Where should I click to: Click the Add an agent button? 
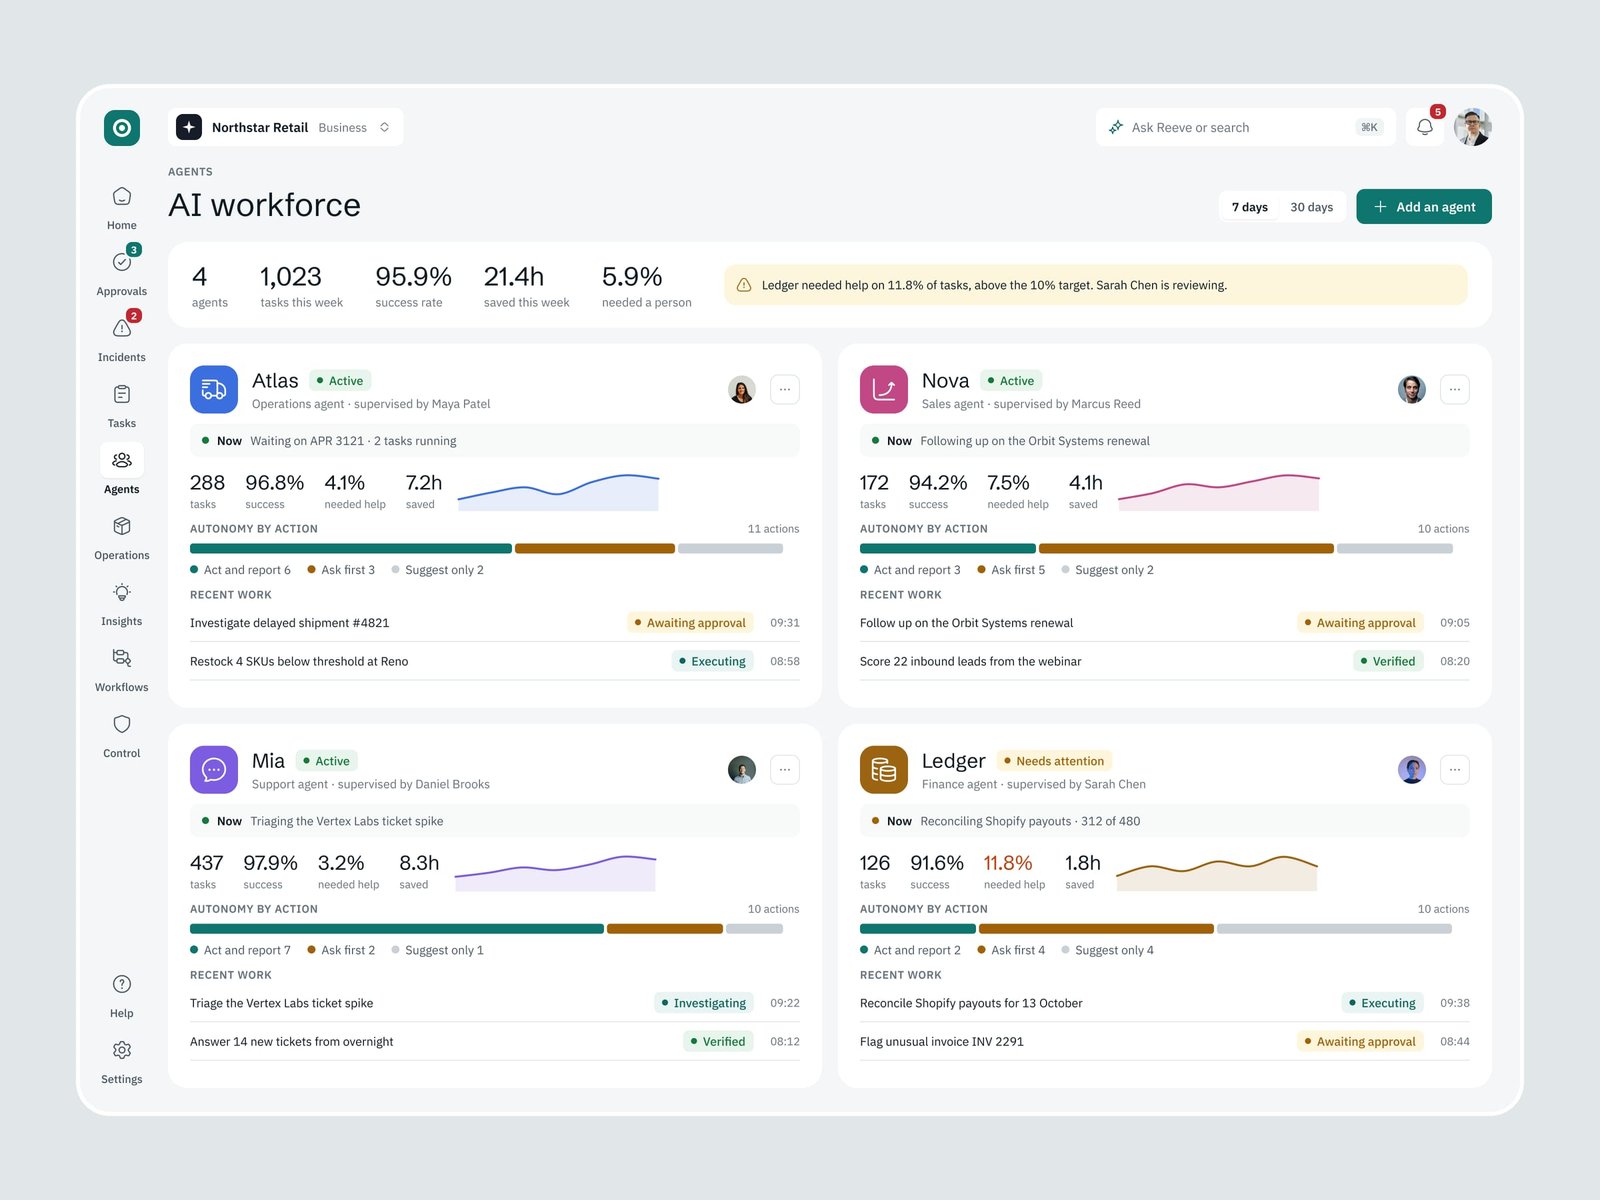(1424, 207)
